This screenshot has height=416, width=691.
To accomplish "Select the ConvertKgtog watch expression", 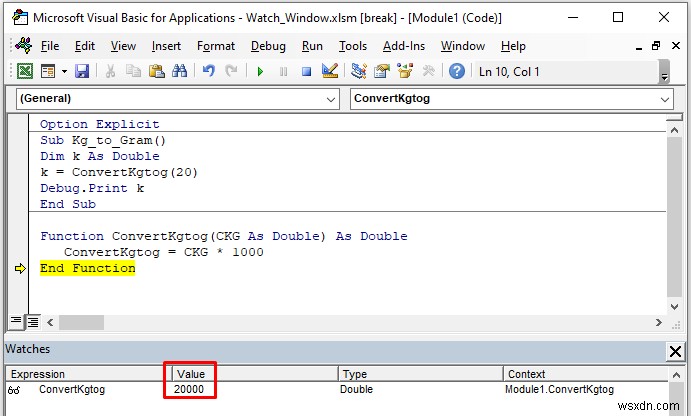I will [72, 390].
